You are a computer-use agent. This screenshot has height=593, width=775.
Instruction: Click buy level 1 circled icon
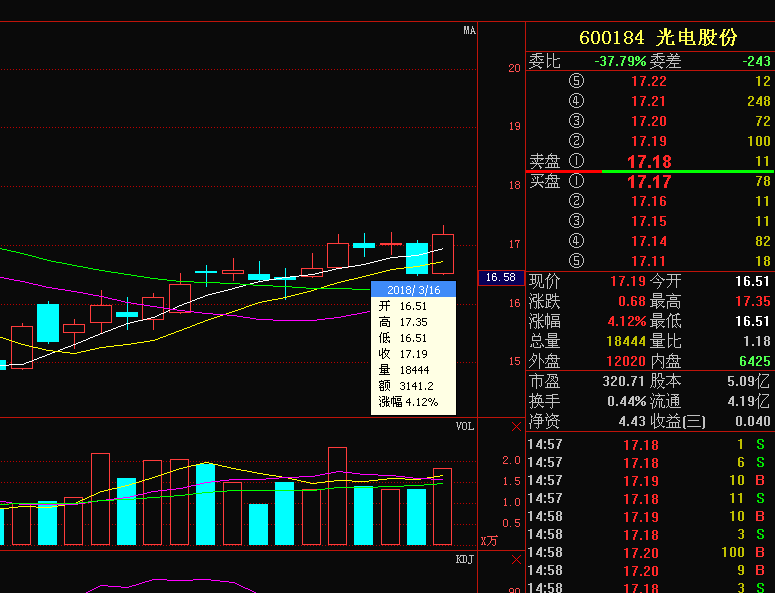(x=575, y=182)
